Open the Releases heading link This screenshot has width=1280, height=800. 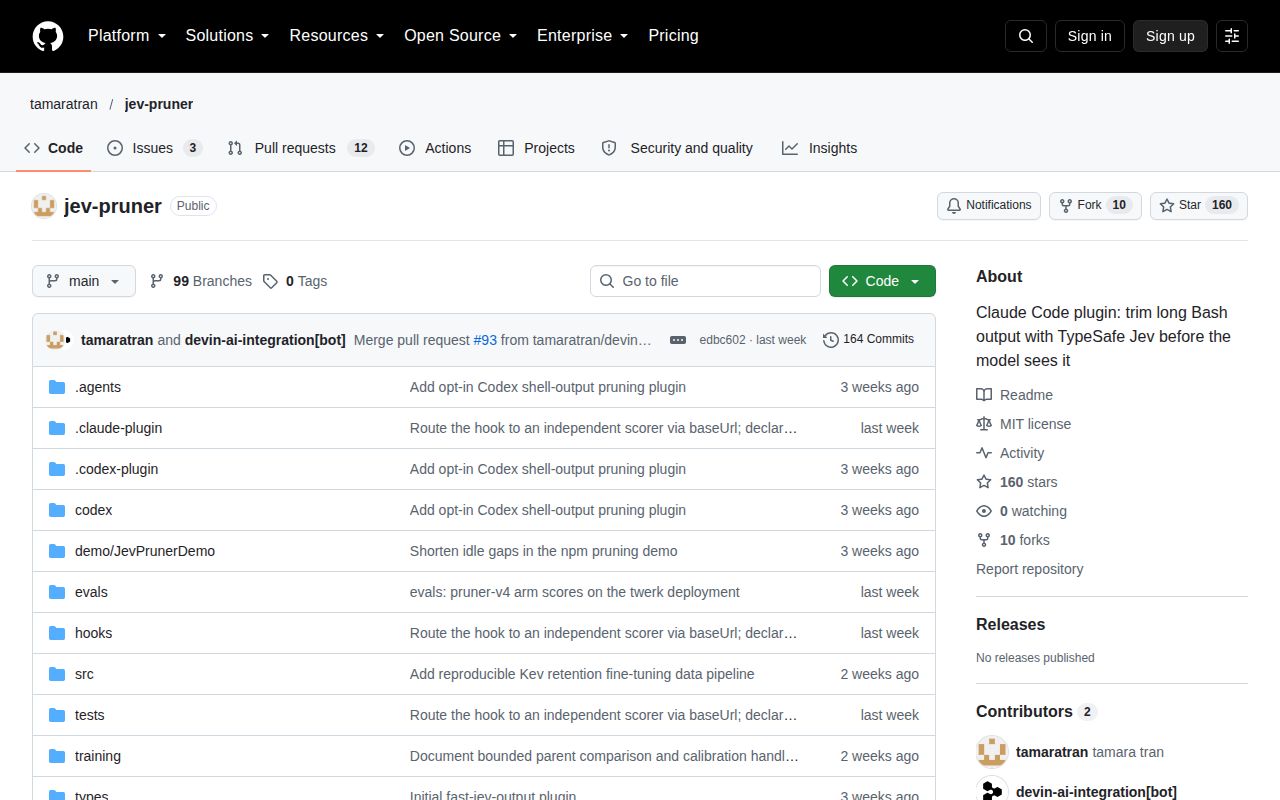(1010, 624)
